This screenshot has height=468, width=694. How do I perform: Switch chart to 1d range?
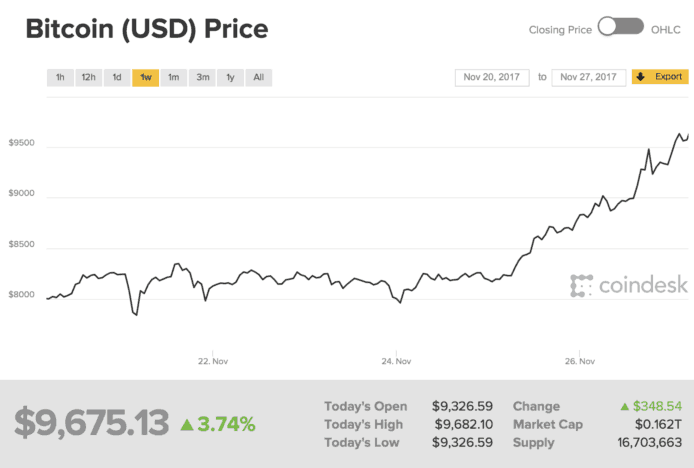pos(117,77)
